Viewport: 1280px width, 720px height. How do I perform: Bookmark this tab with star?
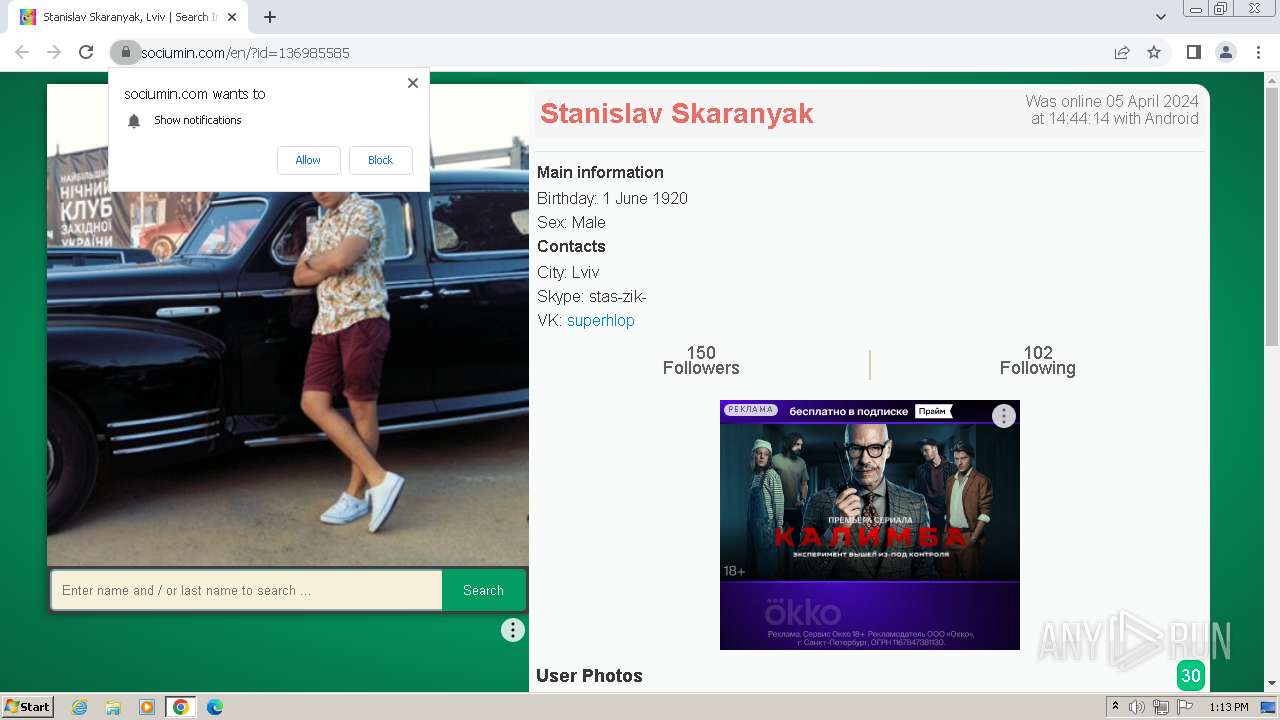(1154, 53)
